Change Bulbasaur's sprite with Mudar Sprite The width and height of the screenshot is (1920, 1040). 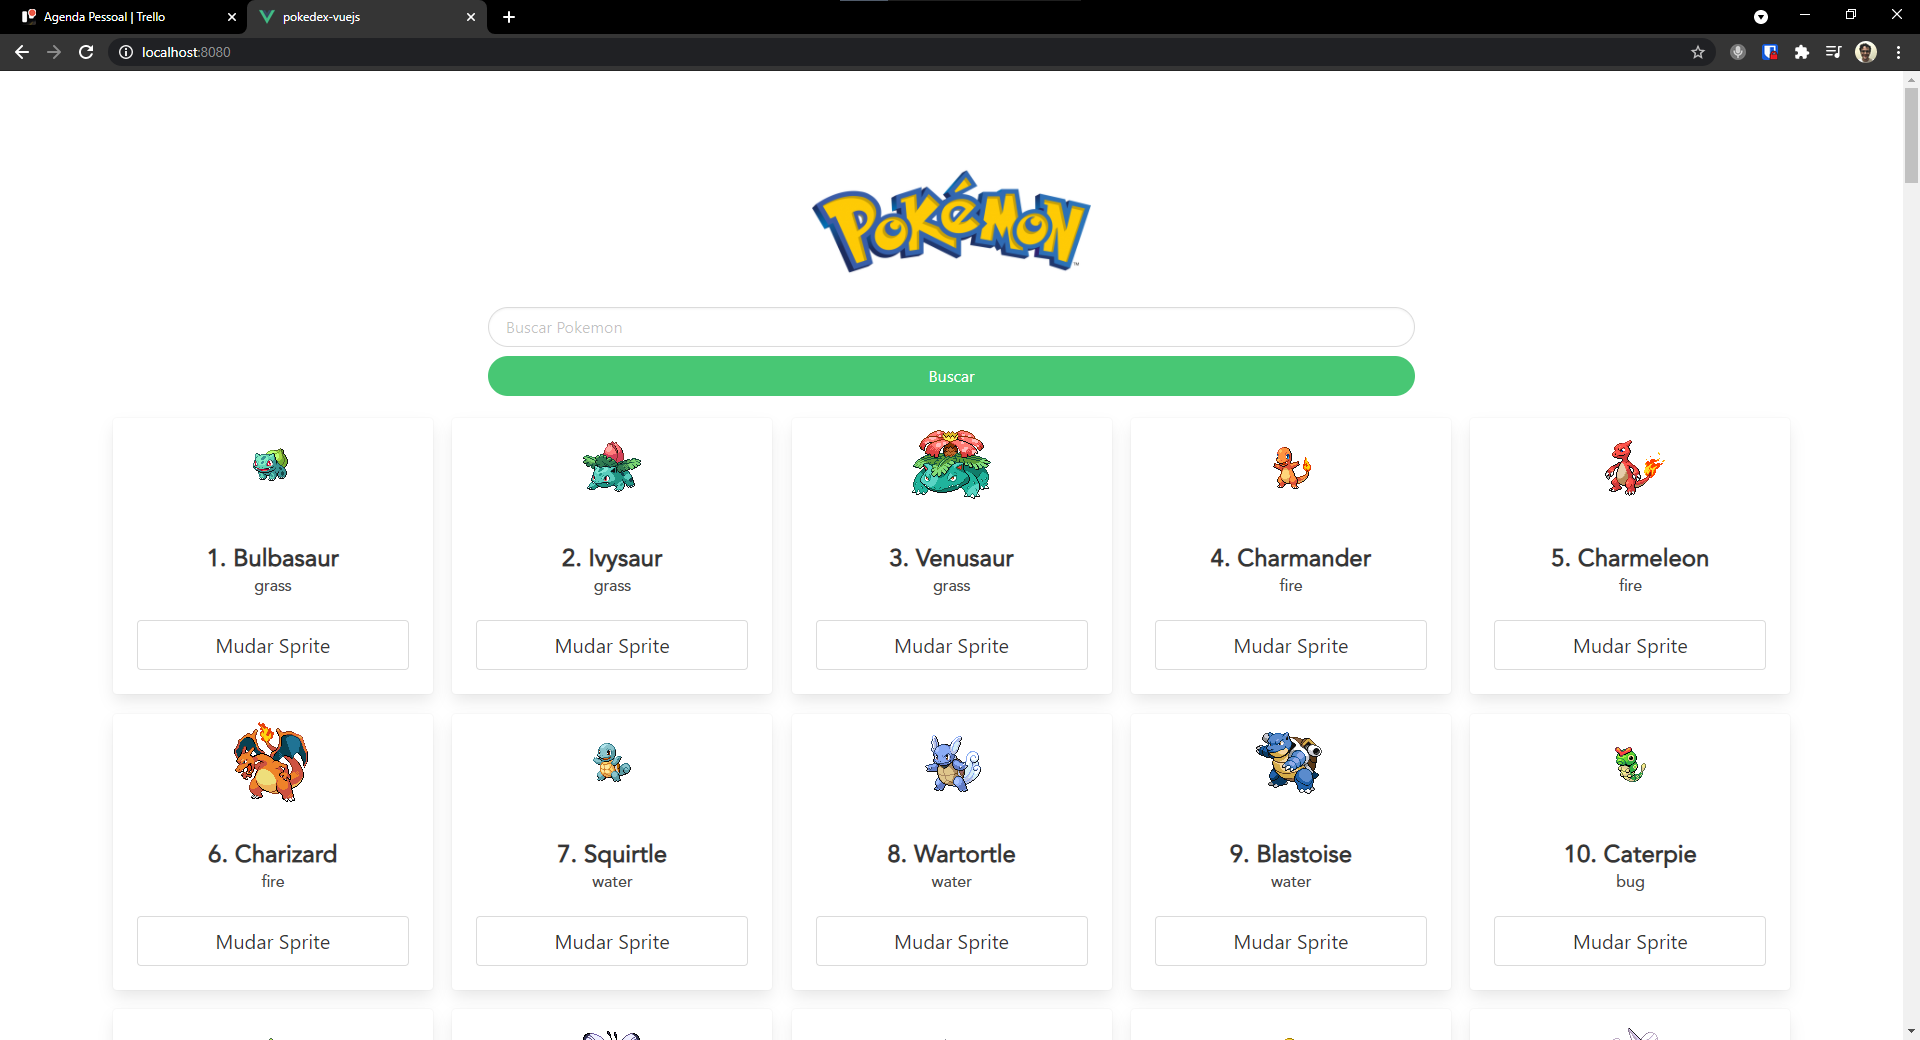click(x=273, y=645)
